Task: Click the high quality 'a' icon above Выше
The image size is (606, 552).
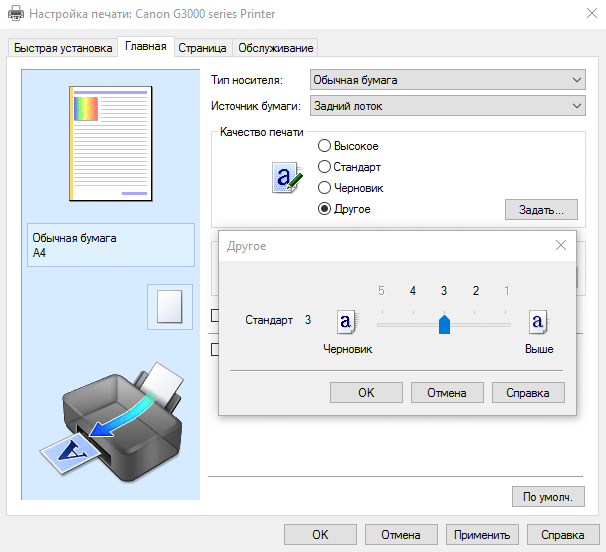Action: click(538, 322)
